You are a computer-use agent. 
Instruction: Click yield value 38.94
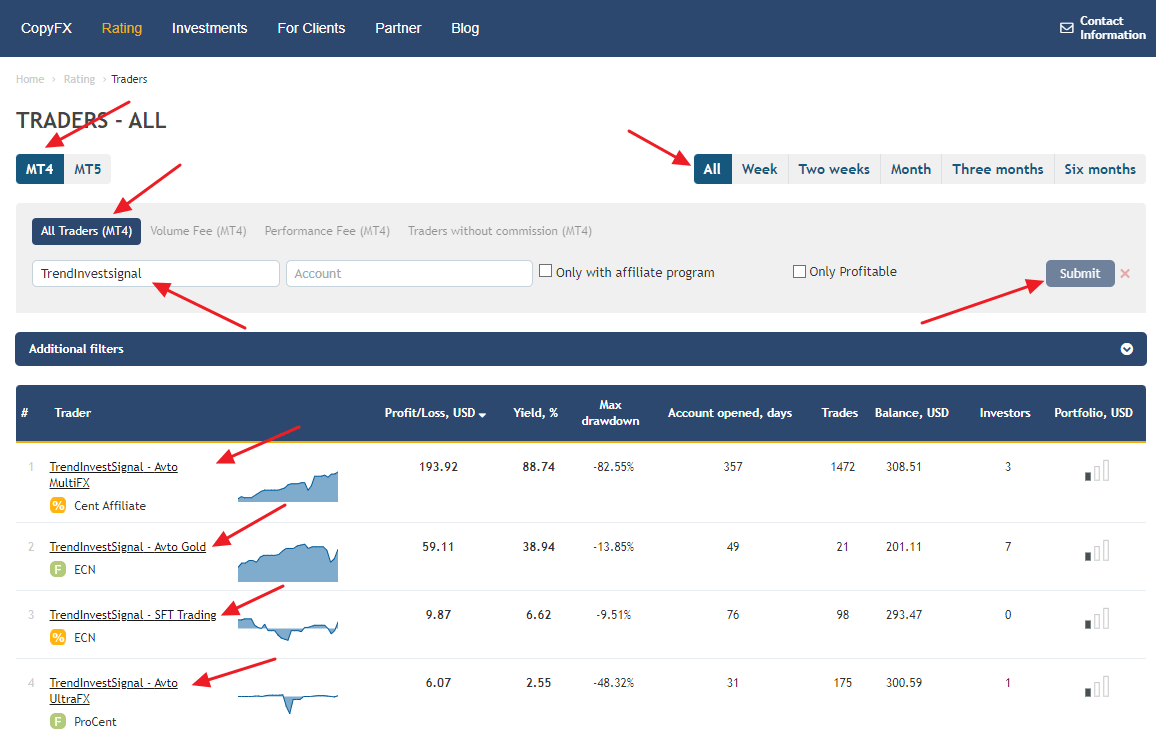coord(539,547)
